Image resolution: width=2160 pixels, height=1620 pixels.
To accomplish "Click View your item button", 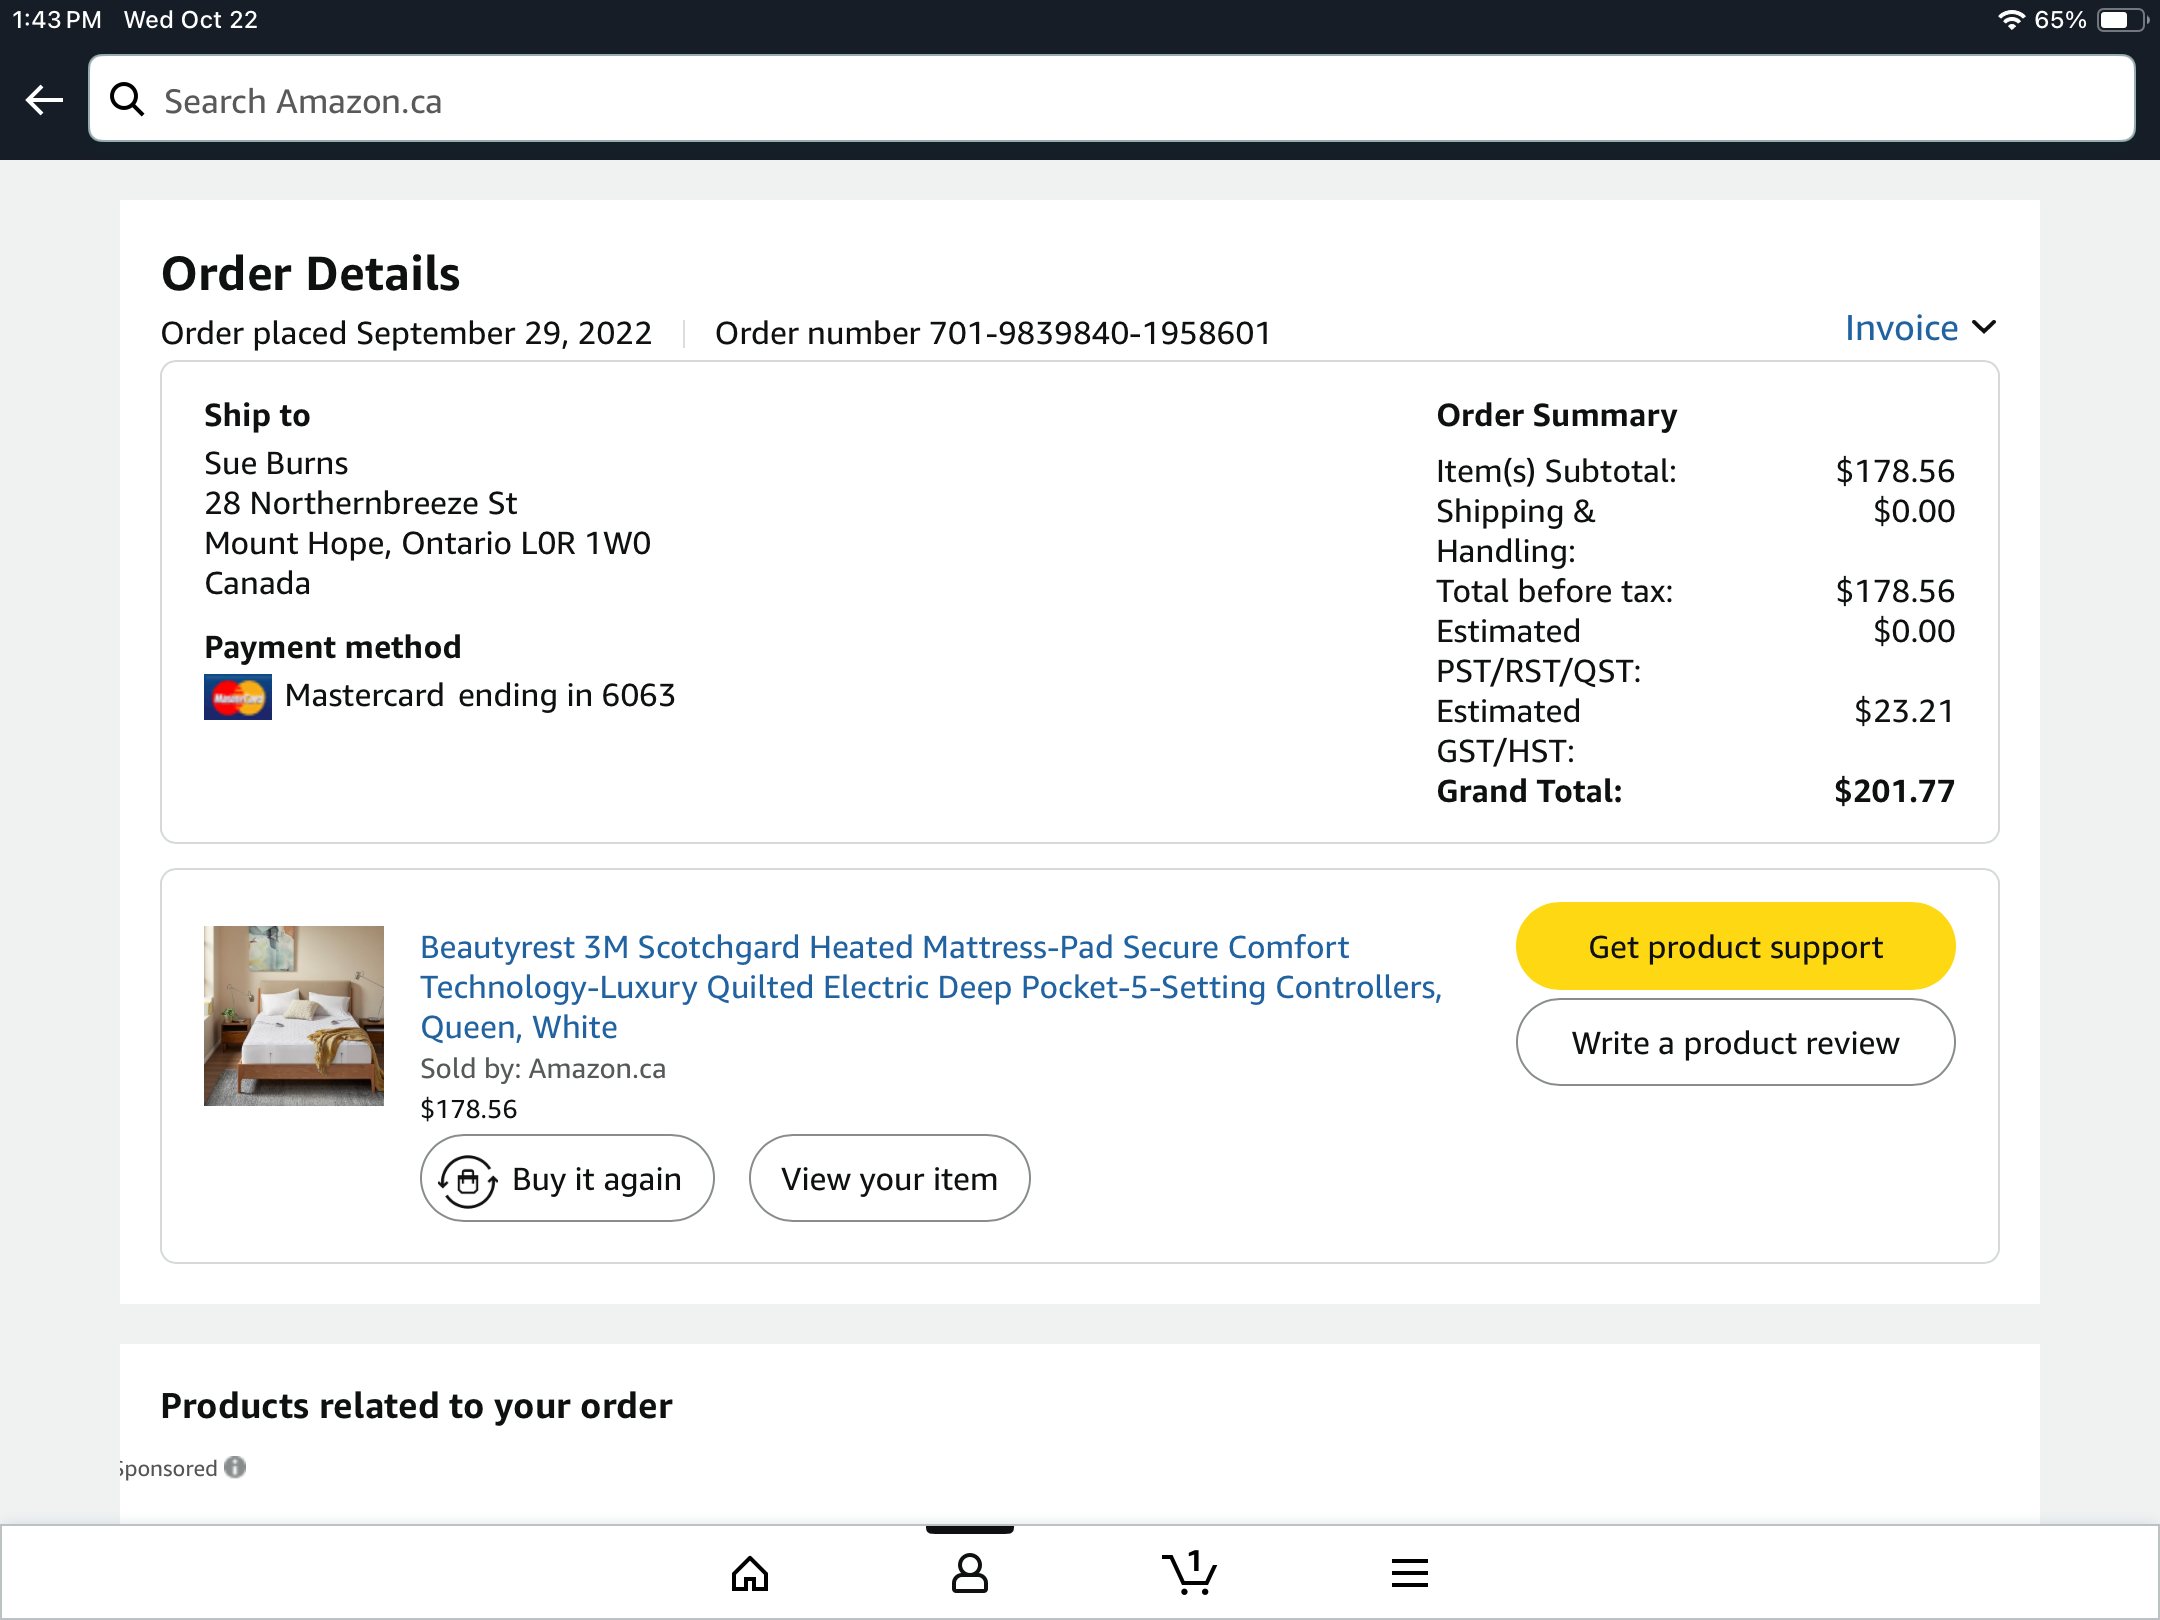I will [x=889, y=1178].
